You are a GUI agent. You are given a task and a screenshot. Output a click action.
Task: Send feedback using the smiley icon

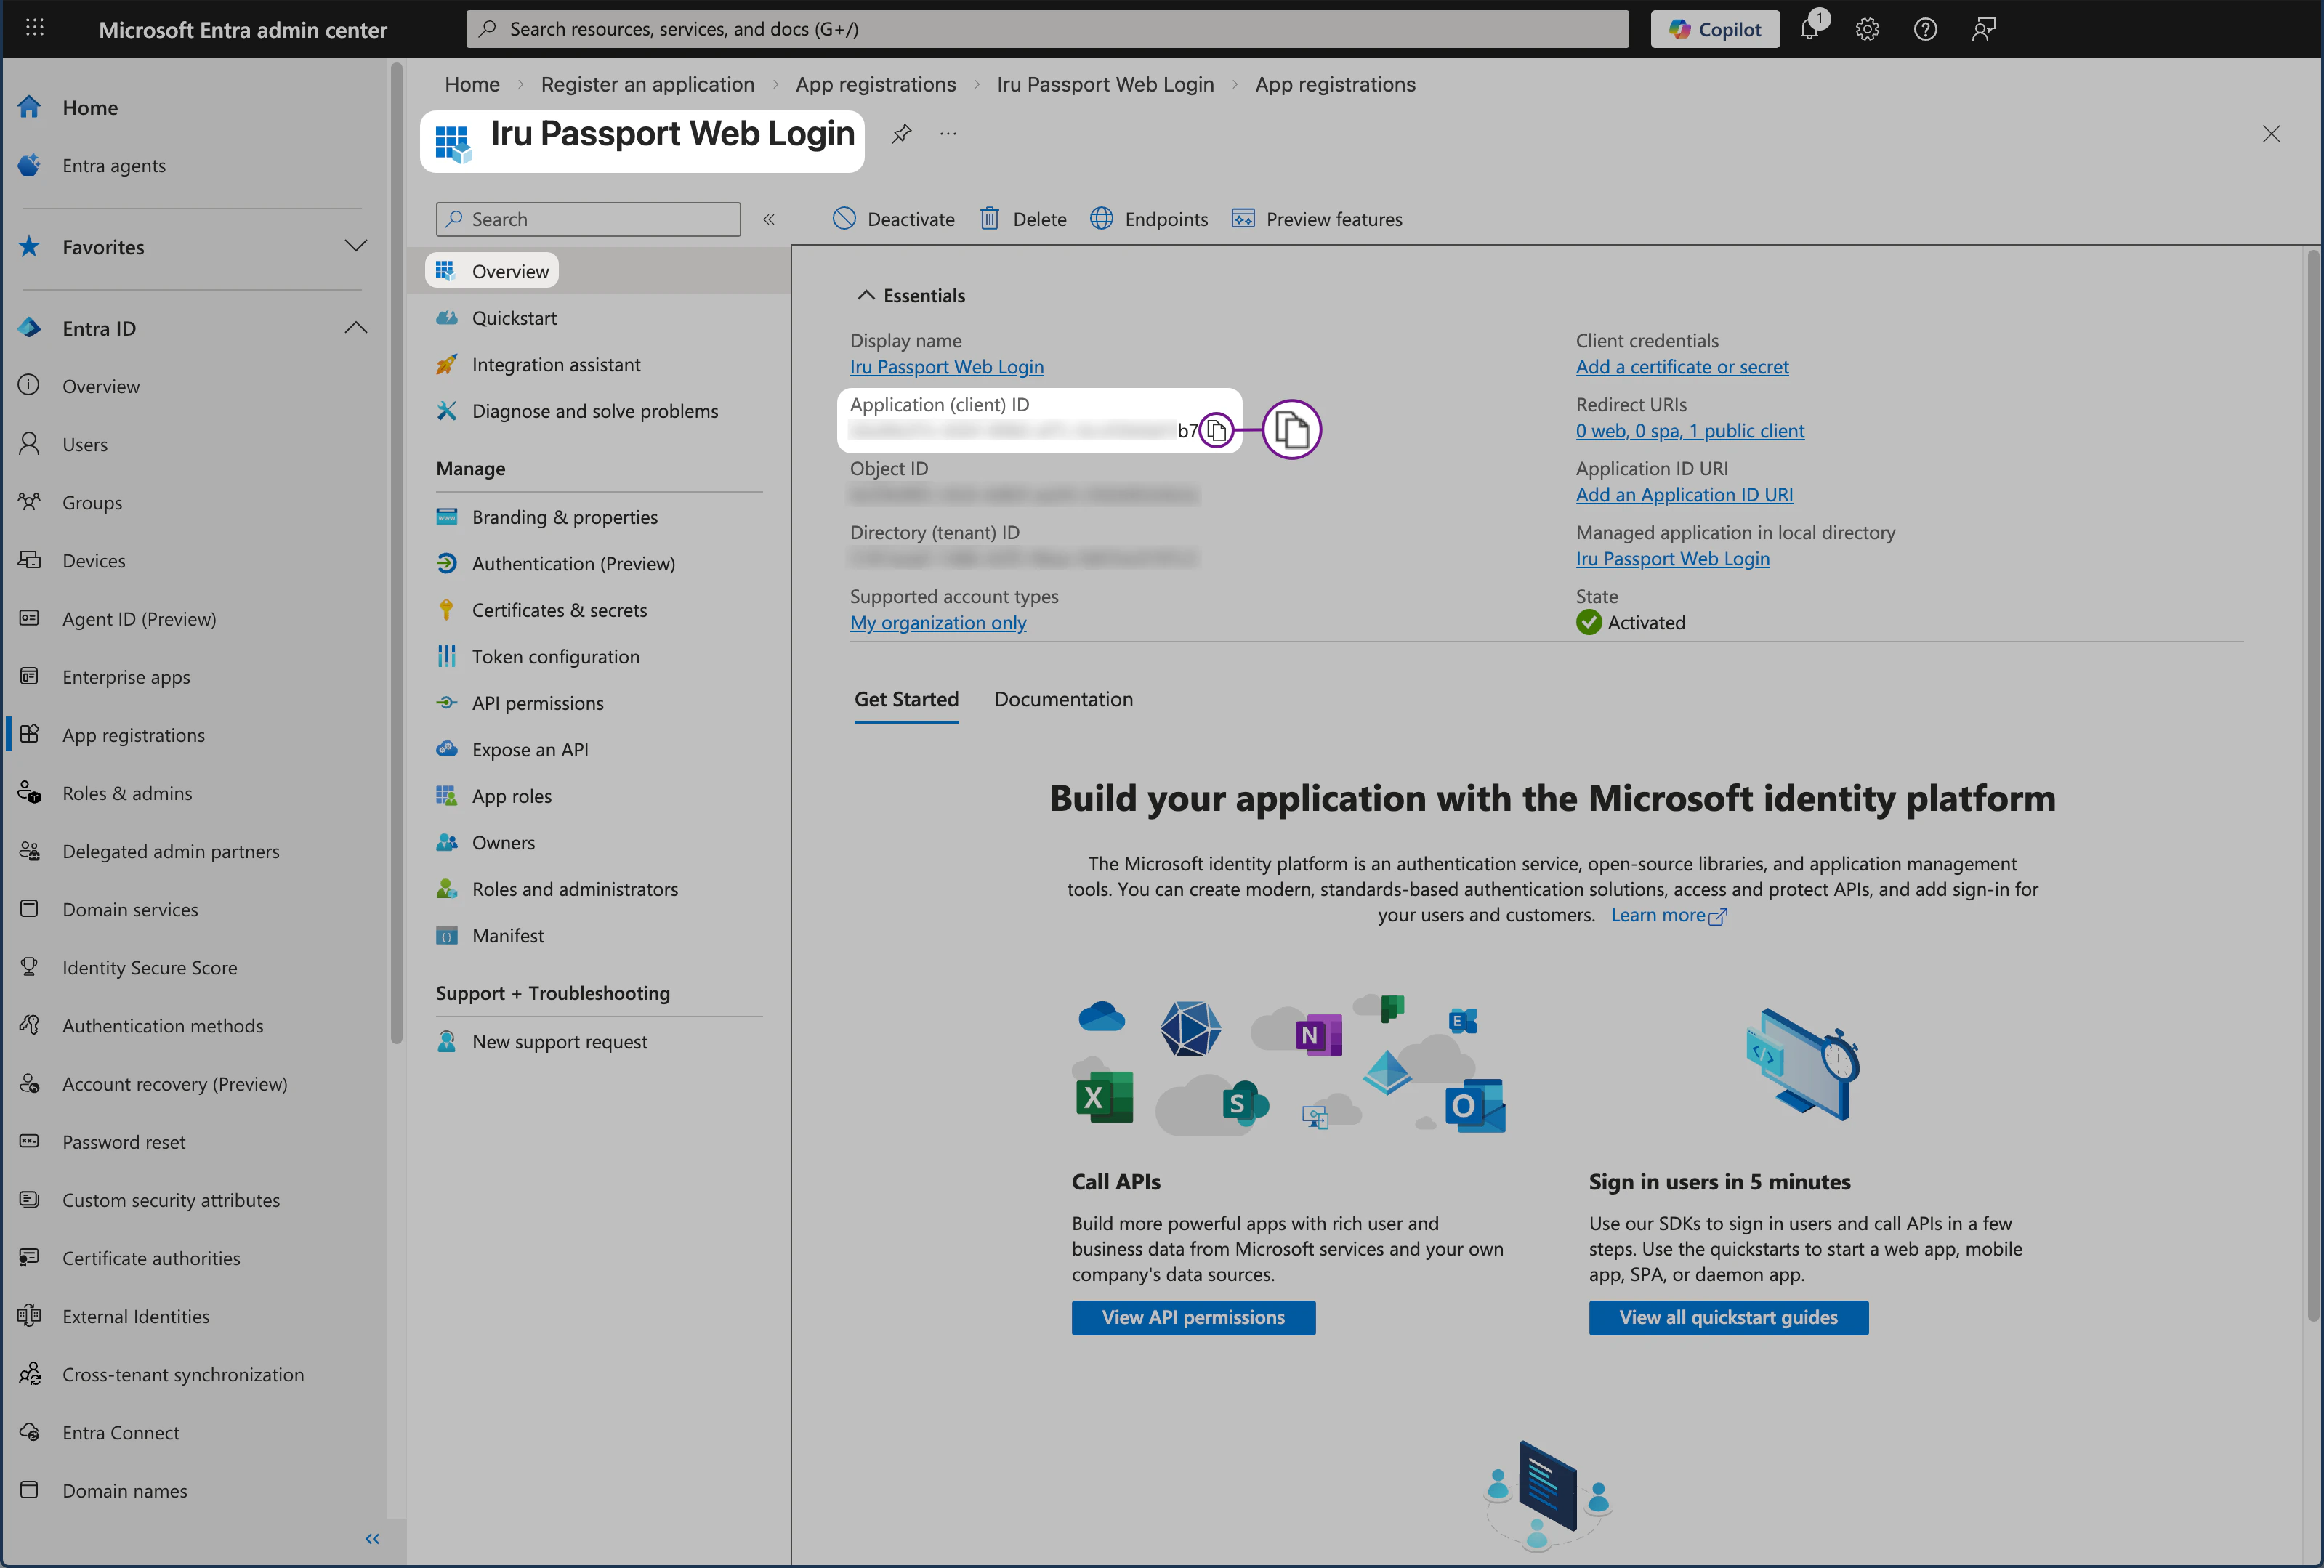1983,28
